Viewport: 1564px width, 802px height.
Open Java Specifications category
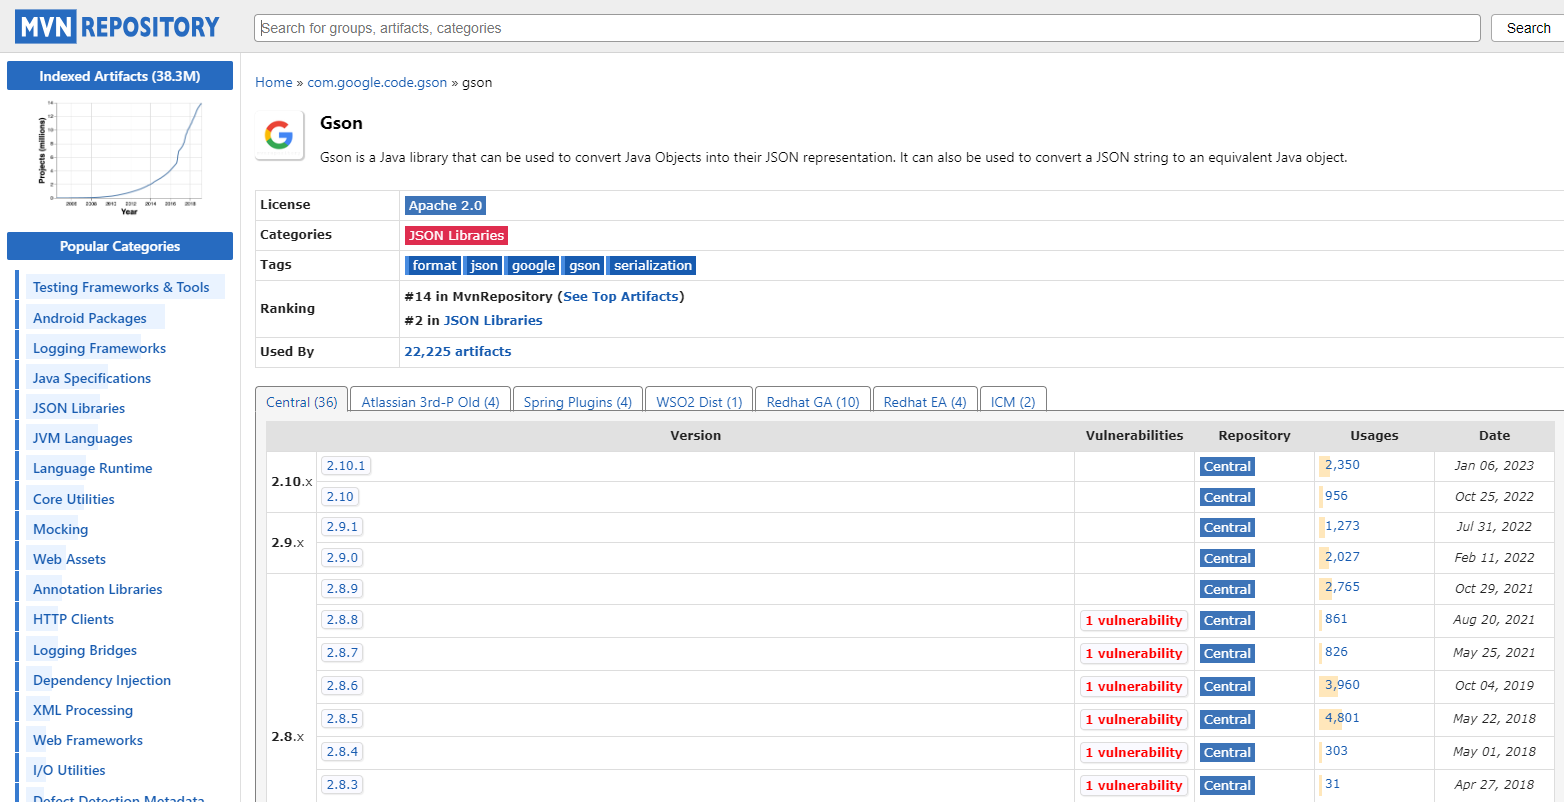coord(92,378)
